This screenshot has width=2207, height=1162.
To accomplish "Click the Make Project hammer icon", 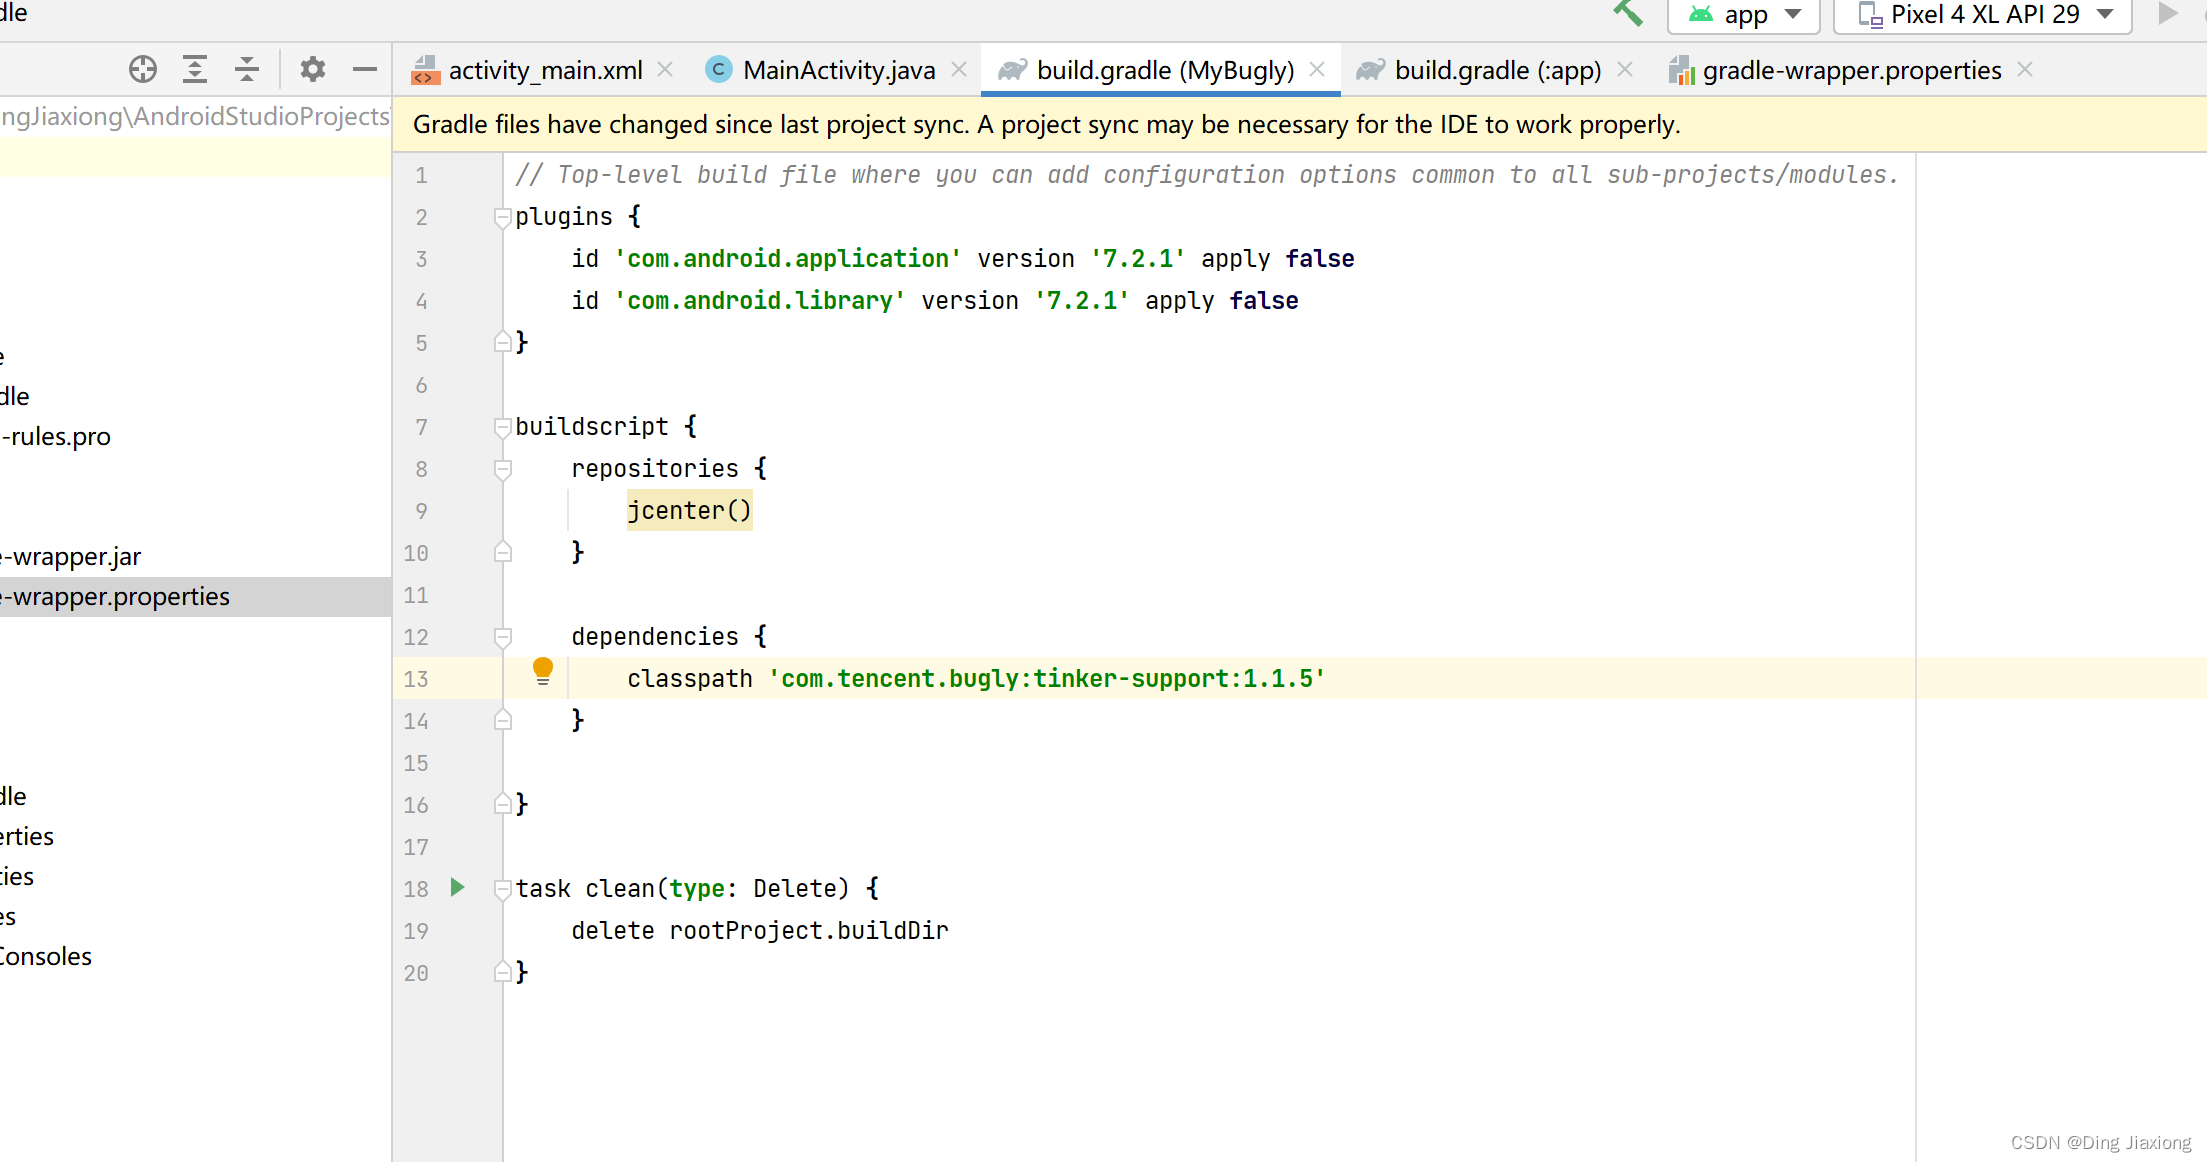I will pos(1628,13).
